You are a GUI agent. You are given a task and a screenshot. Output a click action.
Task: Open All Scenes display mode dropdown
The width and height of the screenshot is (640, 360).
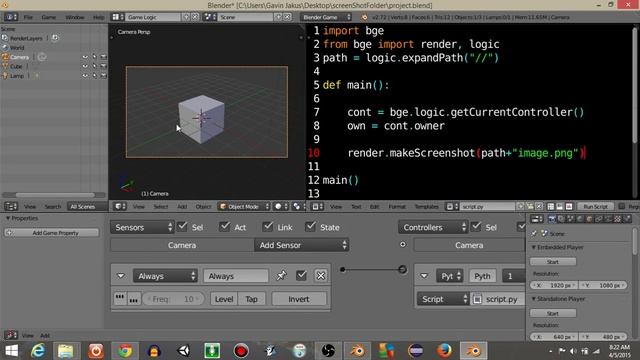(87, 207)
